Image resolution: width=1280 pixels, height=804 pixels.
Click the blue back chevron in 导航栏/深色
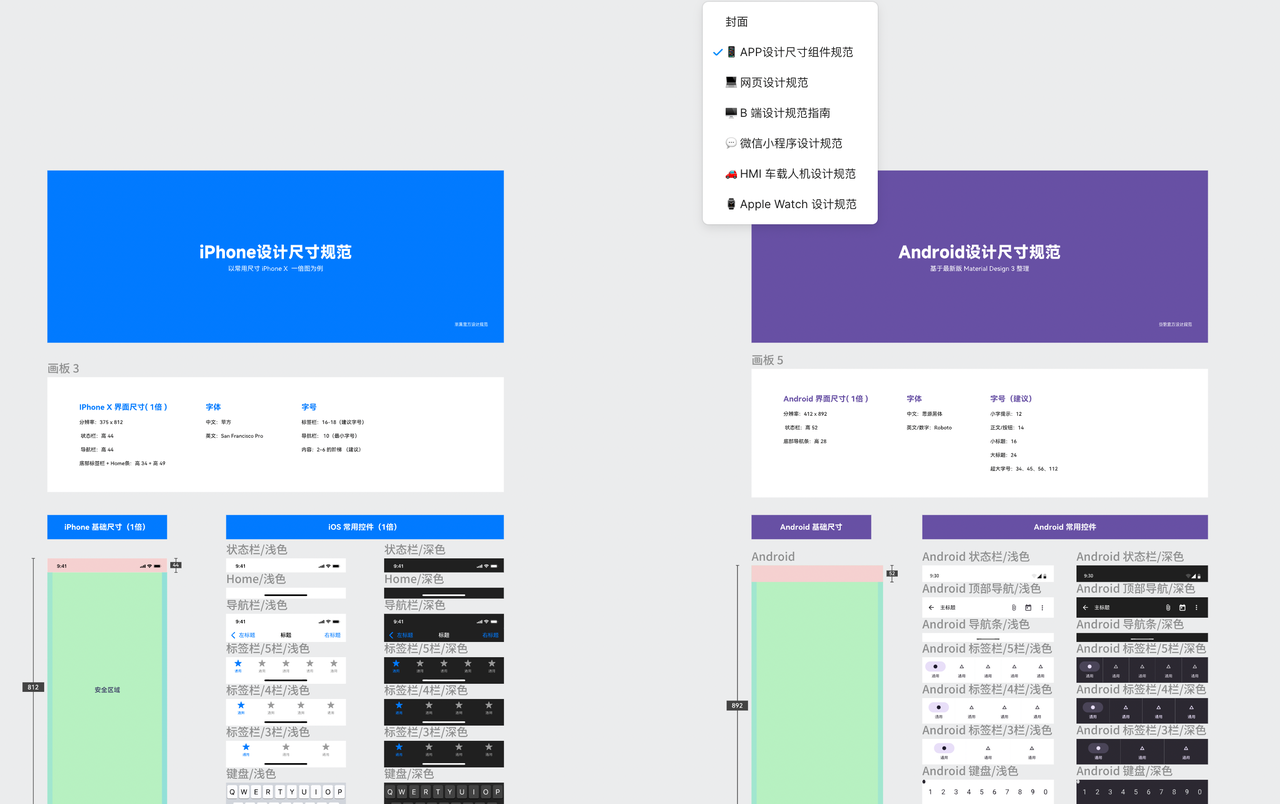(392, 635)
